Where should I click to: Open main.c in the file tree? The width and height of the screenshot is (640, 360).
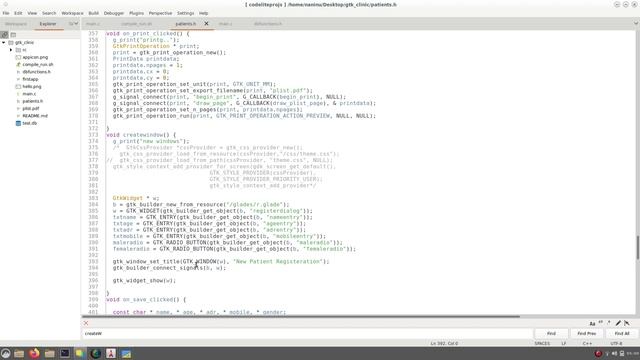coord(29,94)
